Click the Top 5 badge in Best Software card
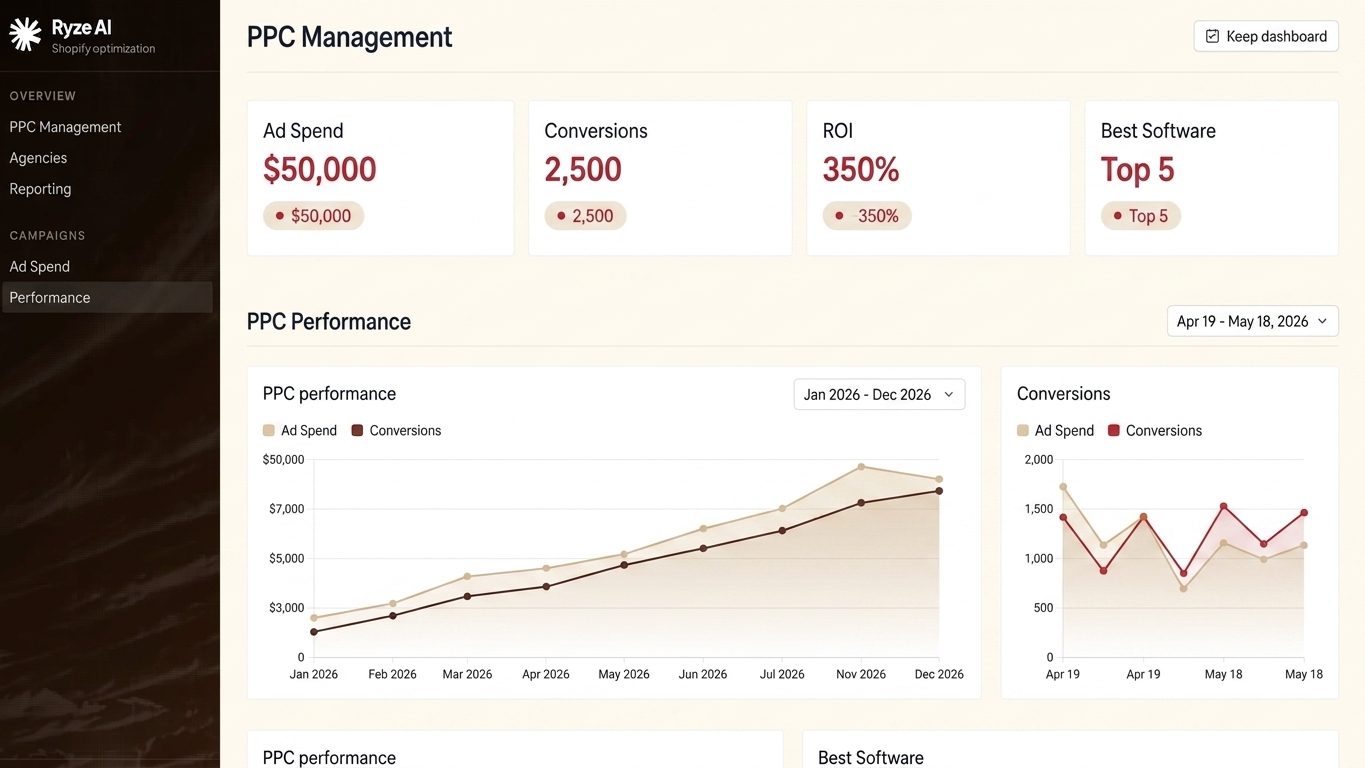Viewport: 1365px width, 768px height. [1140, 216]
